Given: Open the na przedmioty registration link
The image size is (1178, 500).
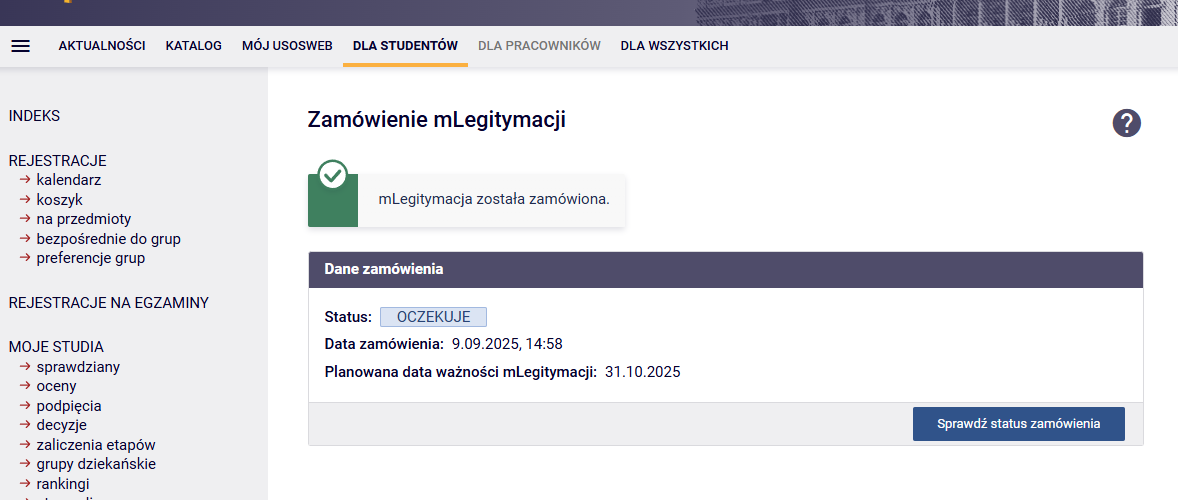Looking at the screenshot, I should pos(83,219).
